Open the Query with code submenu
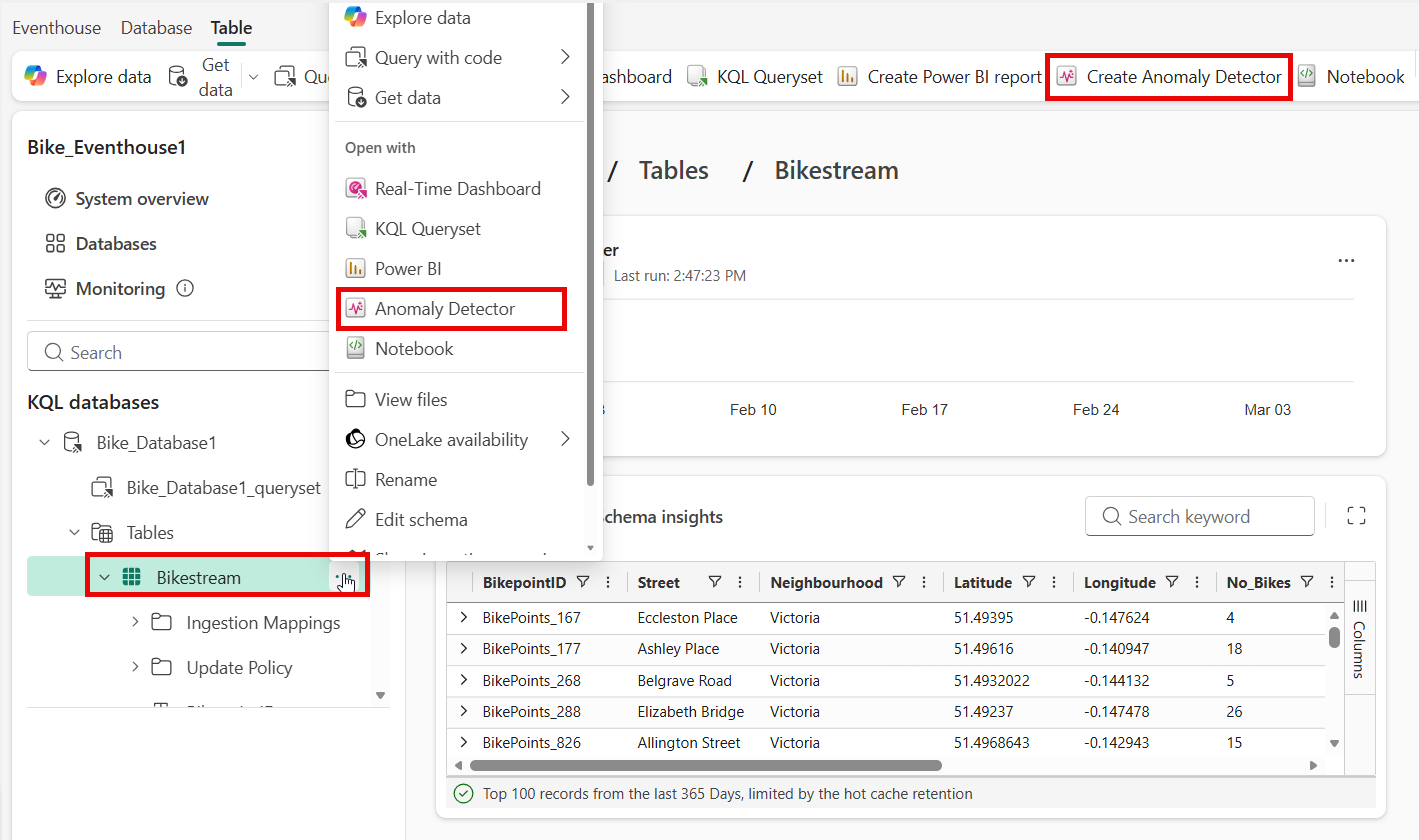Viewport: 1419px width, 840px height. point(459,58)
